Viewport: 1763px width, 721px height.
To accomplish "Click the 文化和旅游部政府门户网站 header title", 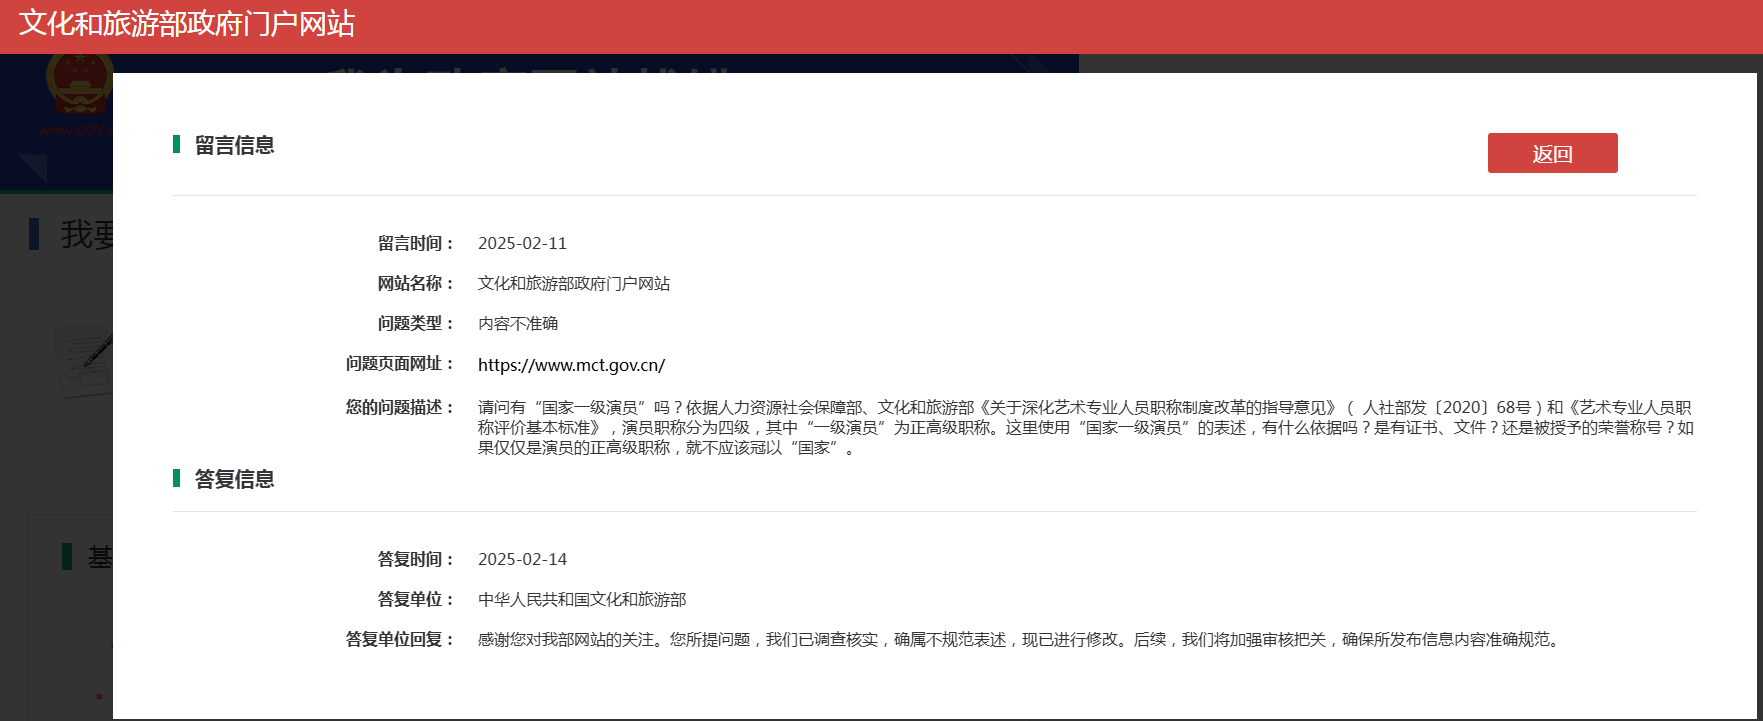I will (187, 24).
